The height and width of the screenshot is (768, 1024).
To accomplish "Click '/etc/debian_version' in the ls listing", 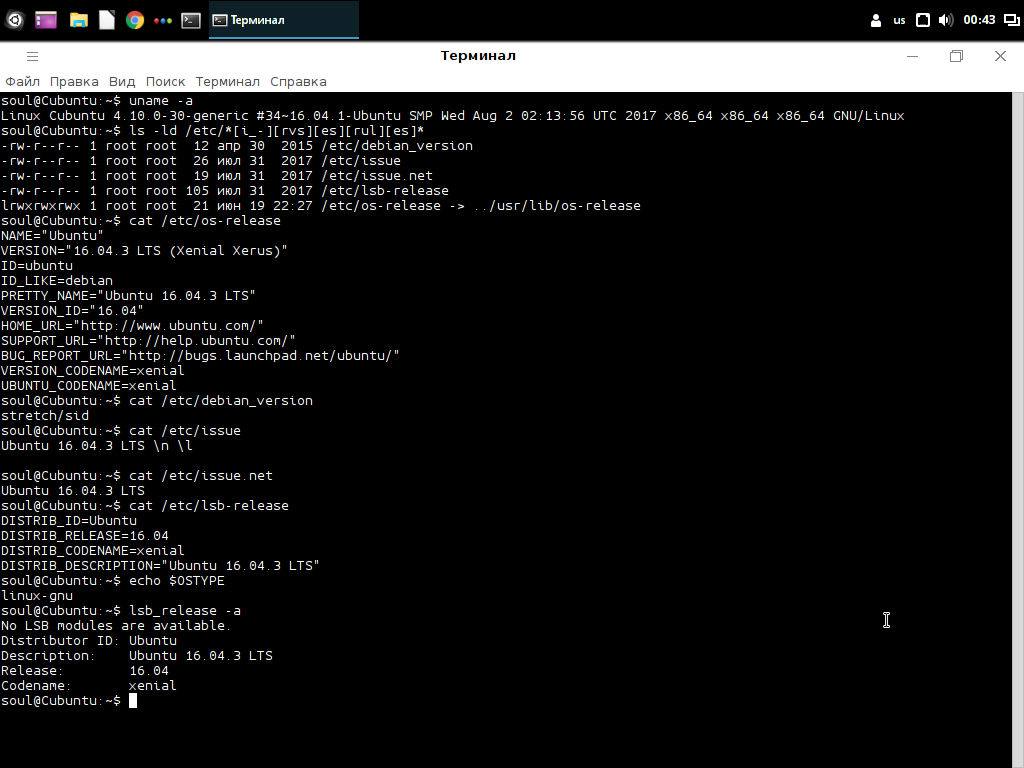I will (x=396, y=146).
